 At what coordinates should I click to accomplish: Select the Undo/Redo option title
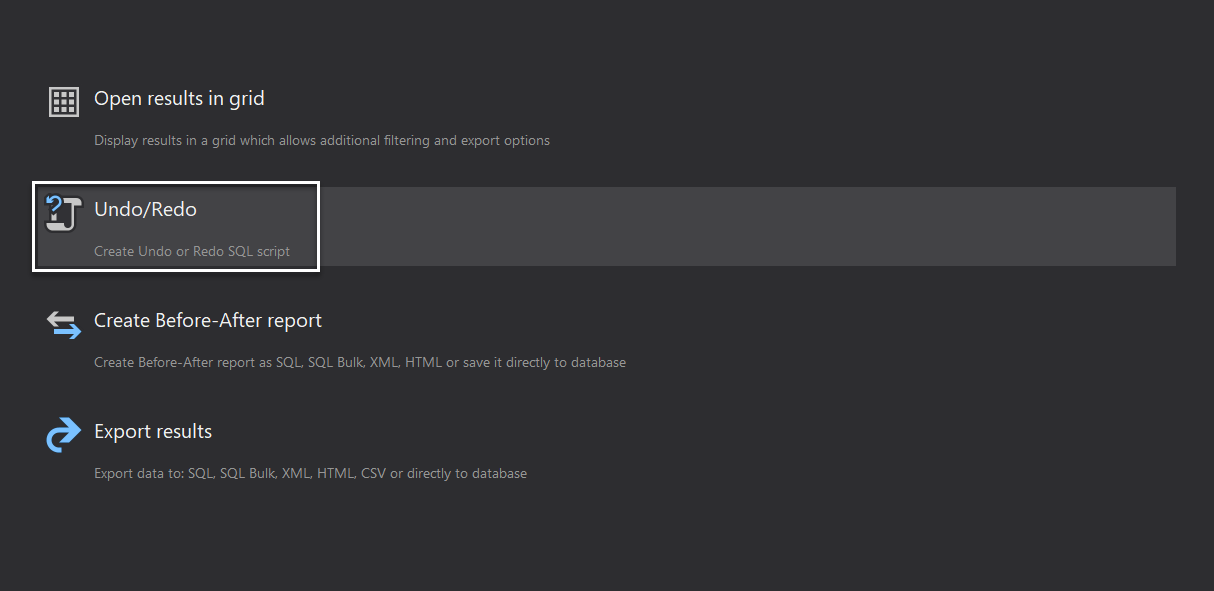pyautogui.click(x=145, y=209)
